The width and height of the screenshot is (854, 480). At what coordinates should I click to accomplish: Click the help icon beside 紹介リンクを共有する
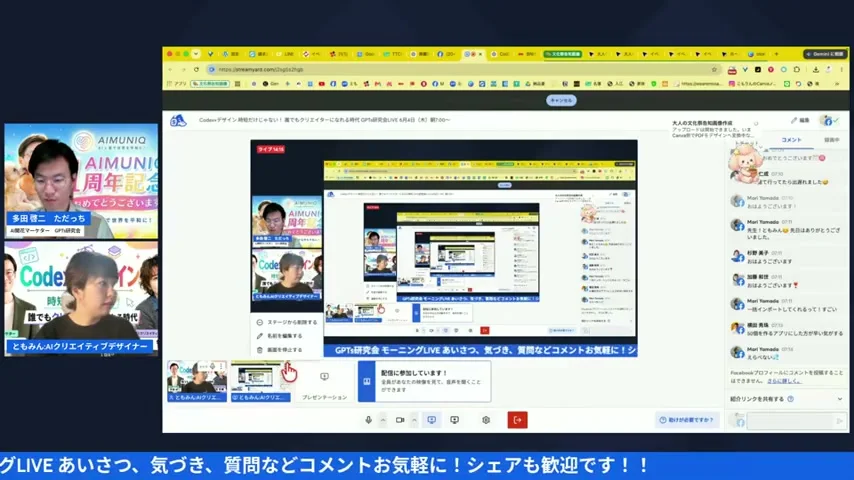click(x=790, y=399)
